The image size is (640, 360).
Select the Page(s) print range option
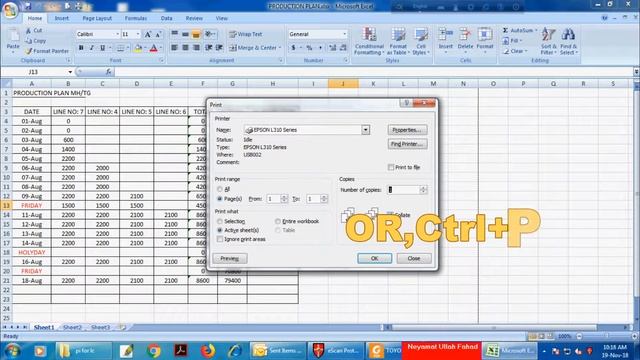tap(220, 199)
